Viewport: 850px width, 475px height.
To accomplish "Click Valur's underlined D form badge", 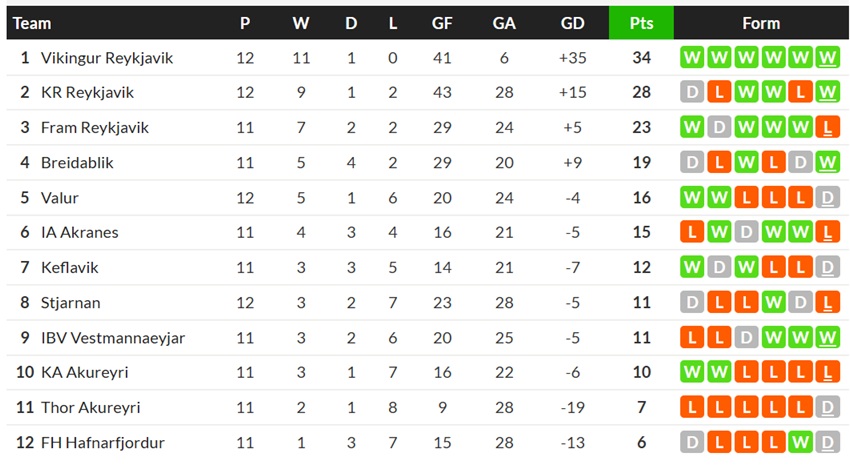I will tap(827, 197).
